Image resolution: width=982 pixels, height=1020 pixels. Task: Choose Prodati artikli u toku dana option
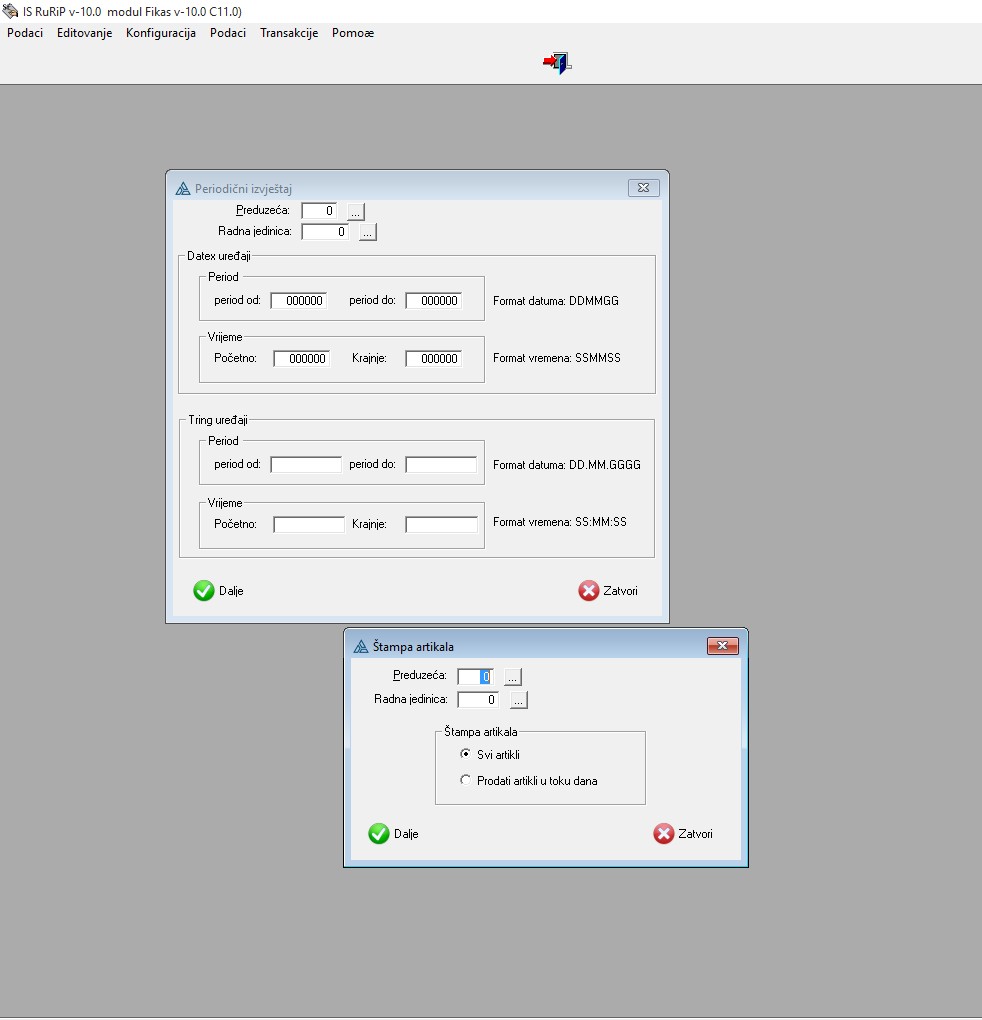tap(465, 780)
